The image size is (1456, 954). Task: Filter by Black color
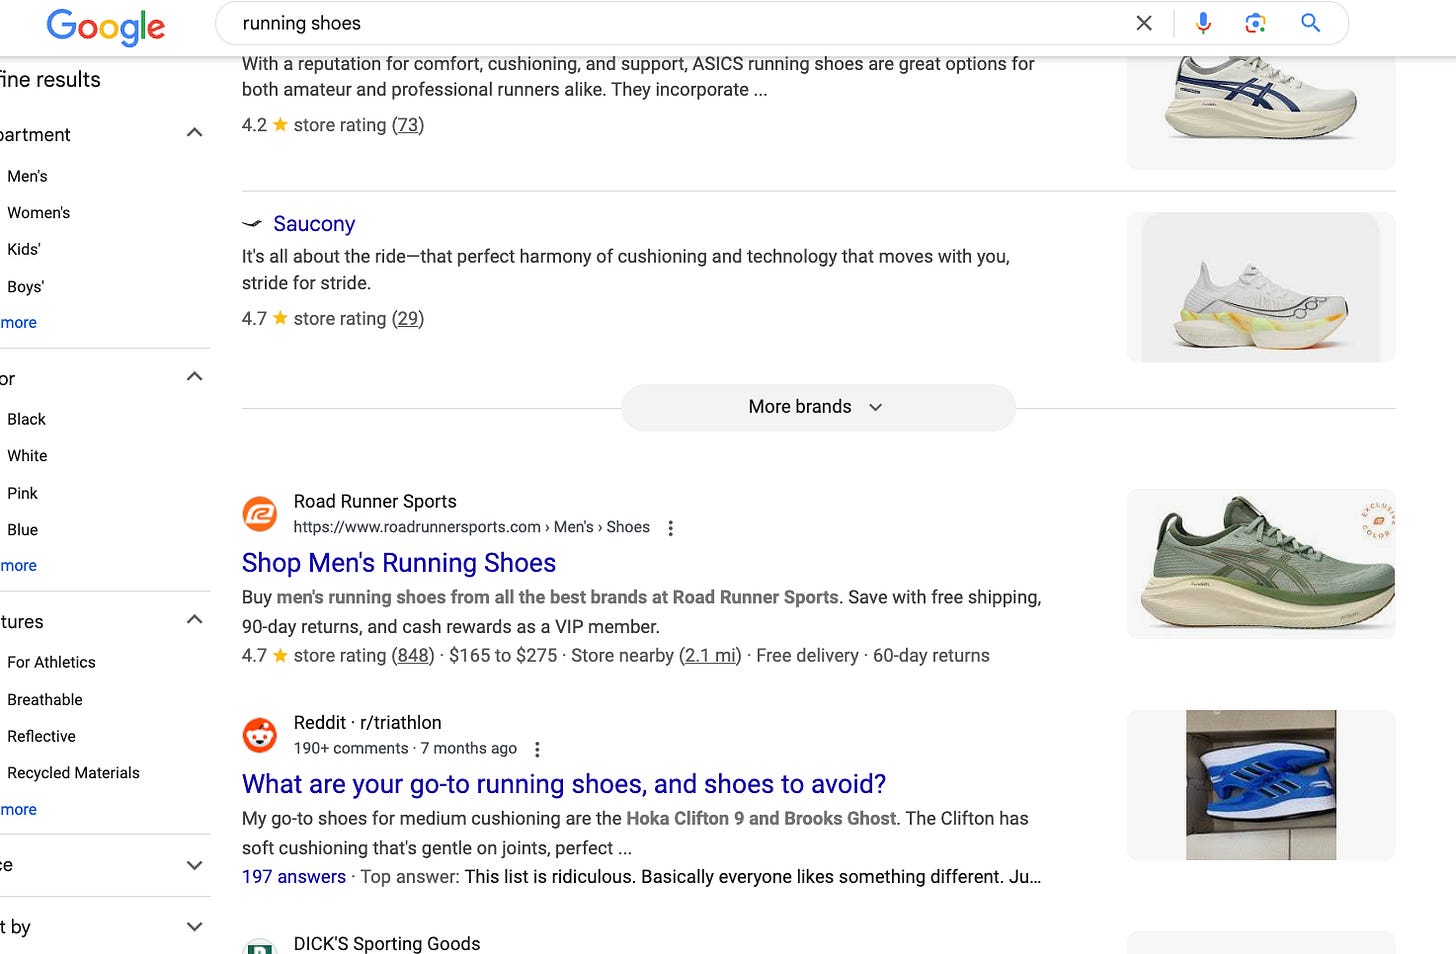[x=26, y=419]
